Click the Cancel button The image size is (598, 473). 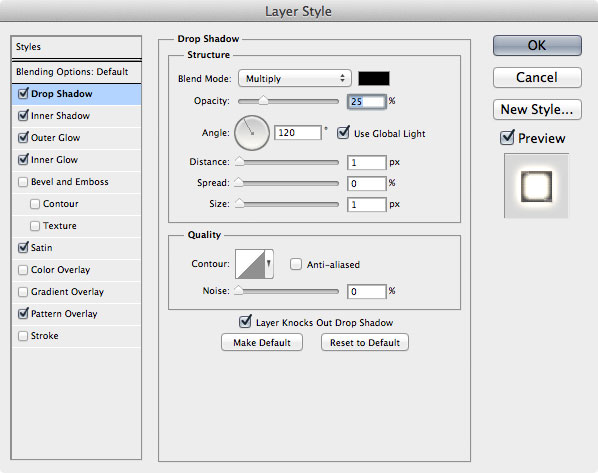(537, 77)
